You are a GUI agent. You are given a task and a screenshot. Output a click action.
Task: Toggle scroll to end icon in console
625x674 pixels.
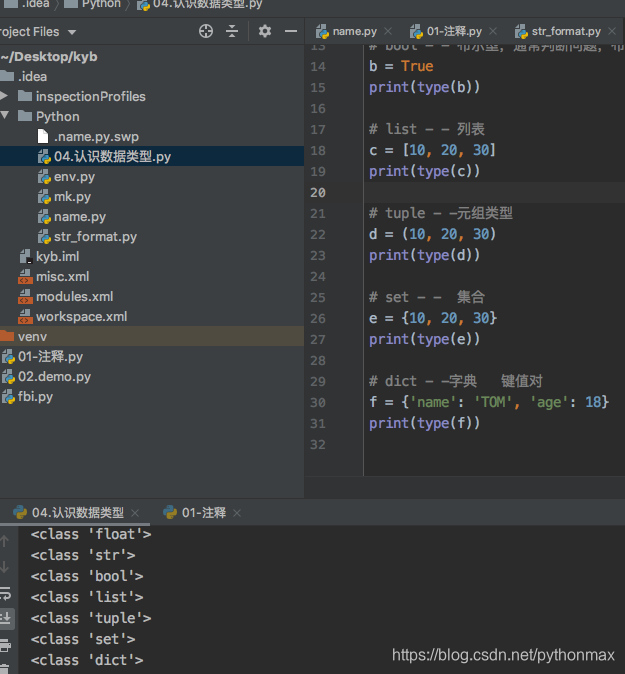pos(6,619)
